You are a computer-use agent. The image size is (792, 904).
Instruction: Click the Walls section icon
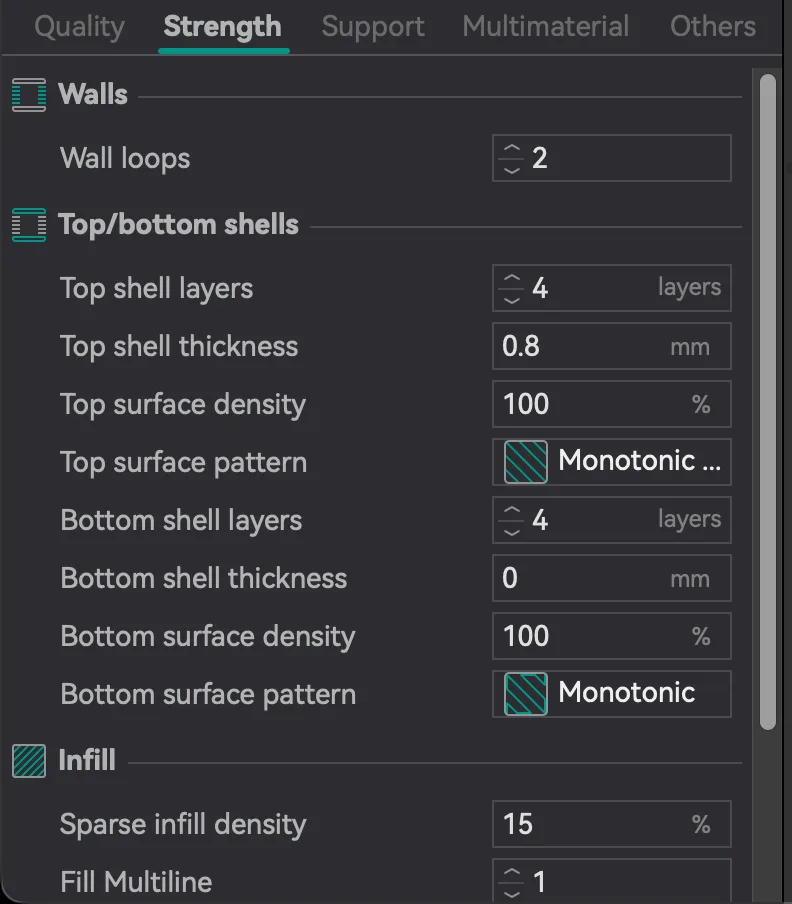(x=29, y=95)
